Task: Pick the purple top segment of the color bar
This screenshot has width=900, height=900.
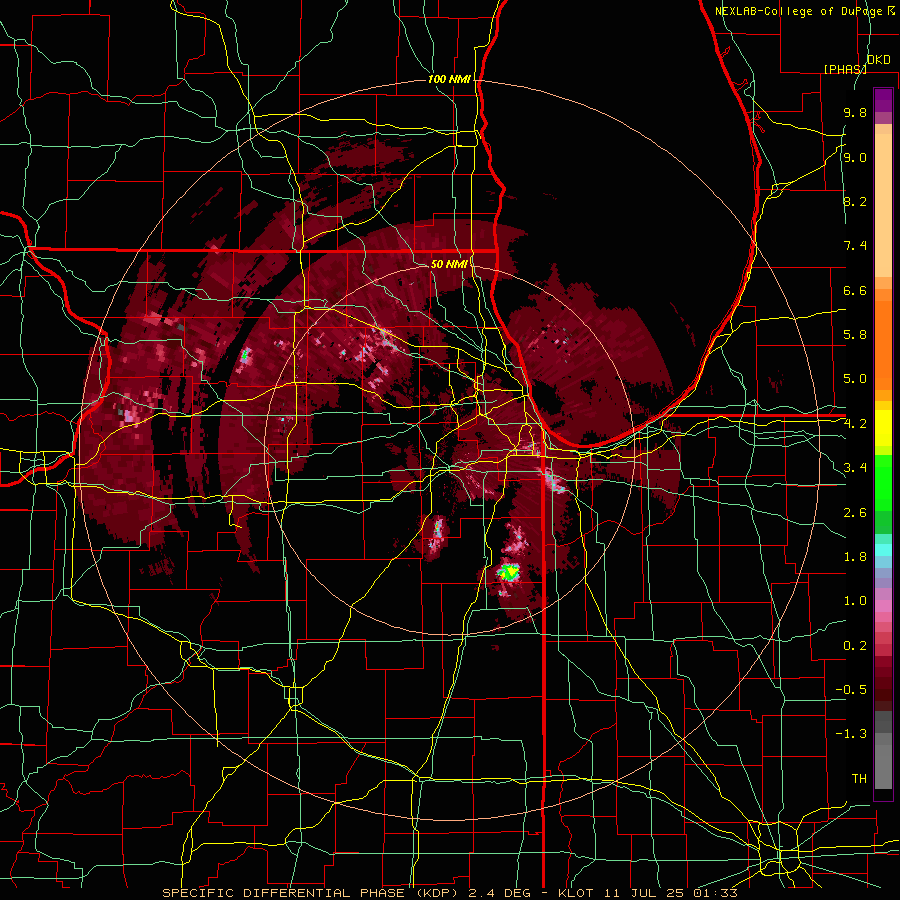Action: (x=883, y=100)
